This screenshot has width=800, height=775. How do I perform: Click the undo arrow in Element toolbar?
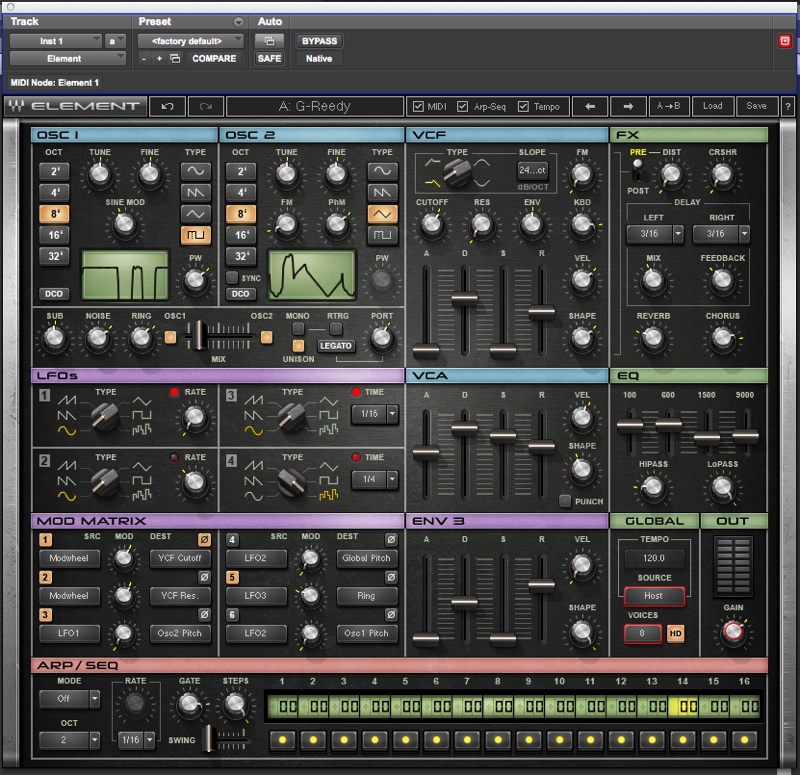coord(167,107)
